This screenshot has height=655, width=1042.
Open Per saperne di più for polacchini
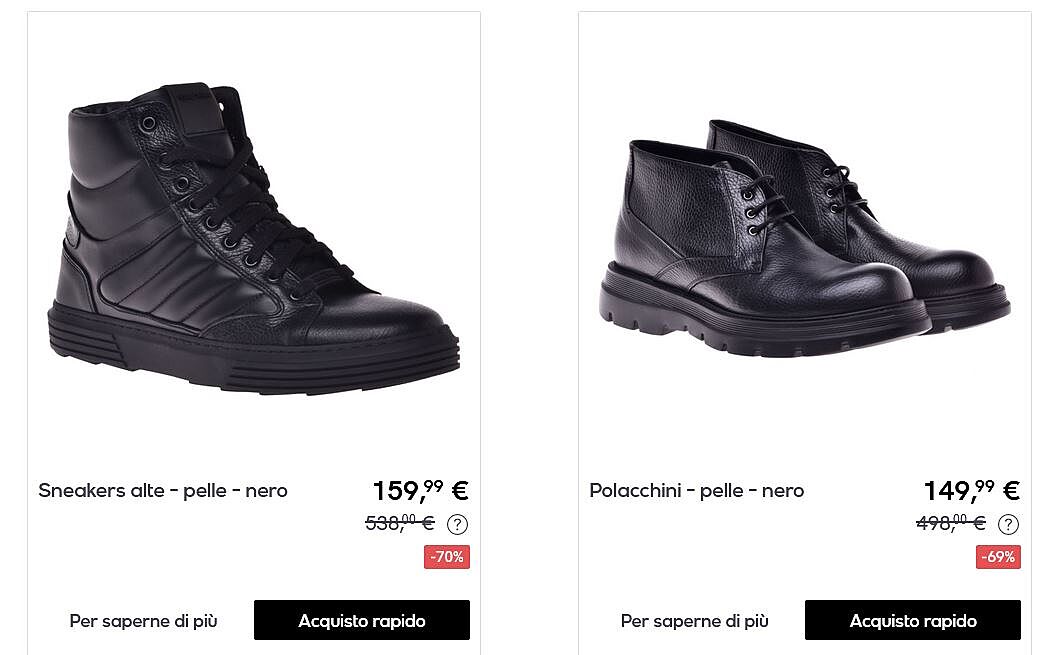694,620
